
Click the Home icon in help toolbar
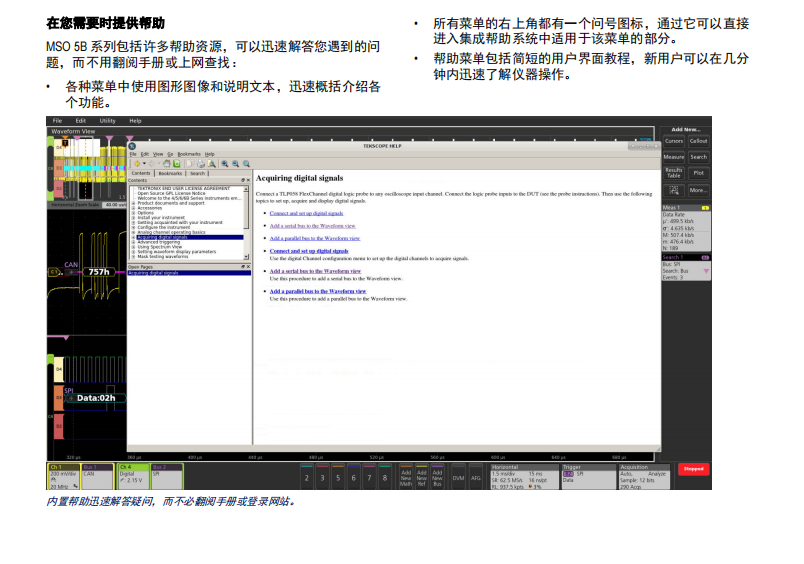167,164
